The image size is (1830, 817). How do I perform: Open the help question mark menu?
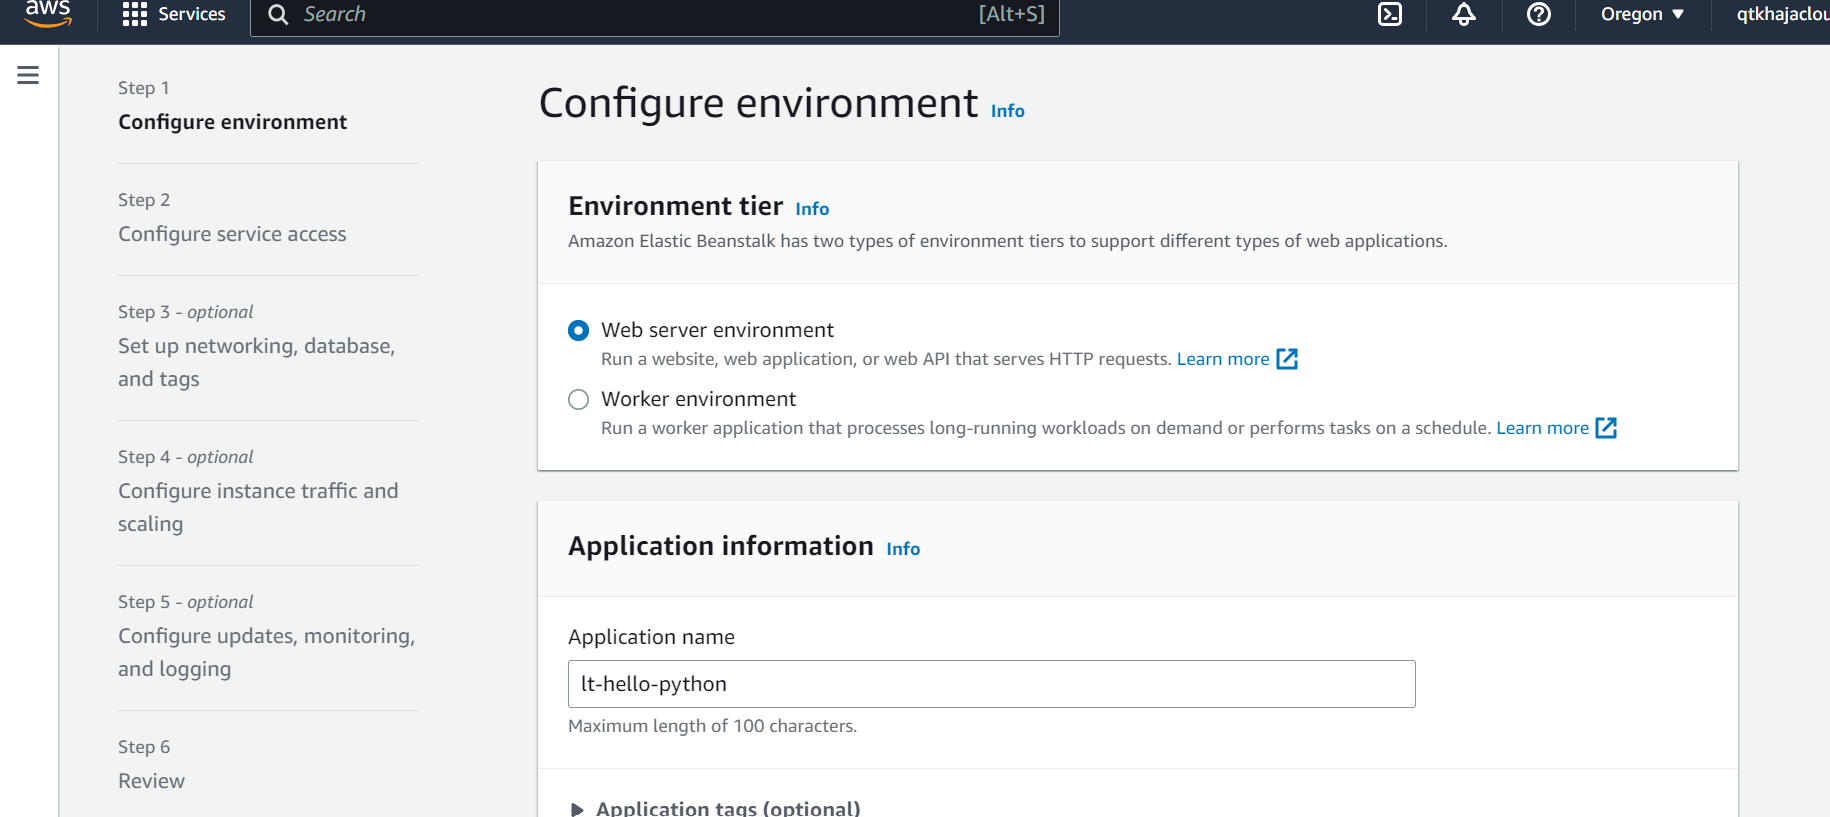click(x=1539, y=14)
